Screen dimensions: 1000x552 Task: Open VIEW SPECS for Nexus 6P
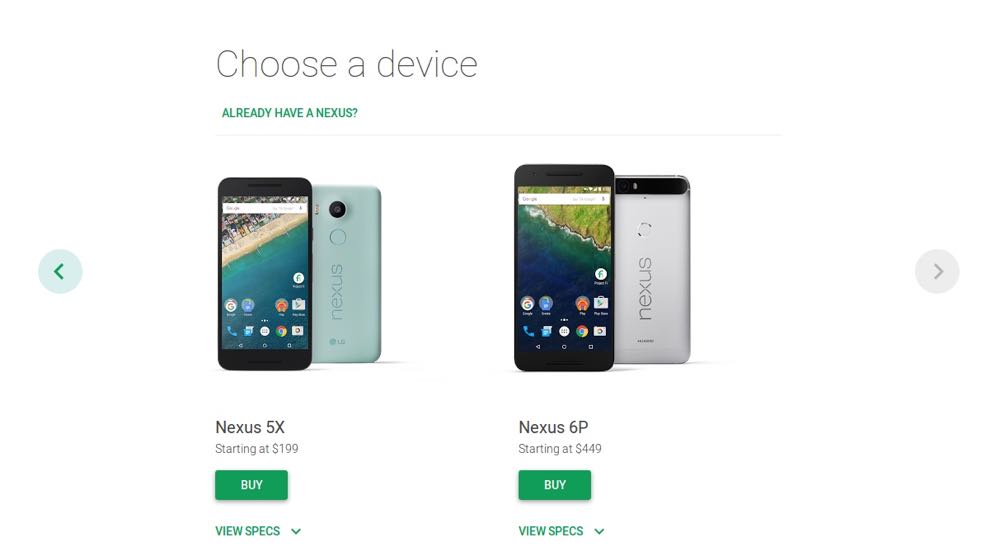tap(550, 531)
